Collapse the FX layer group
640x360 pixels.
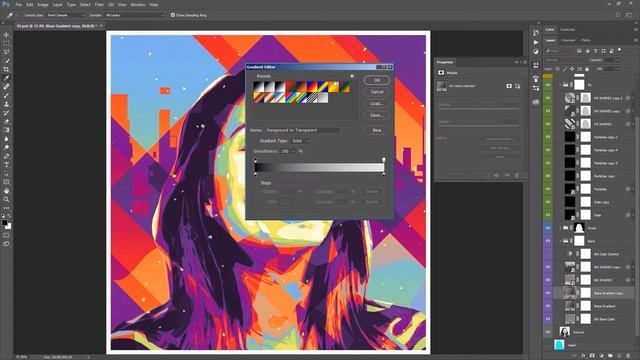tap(560, 85)
